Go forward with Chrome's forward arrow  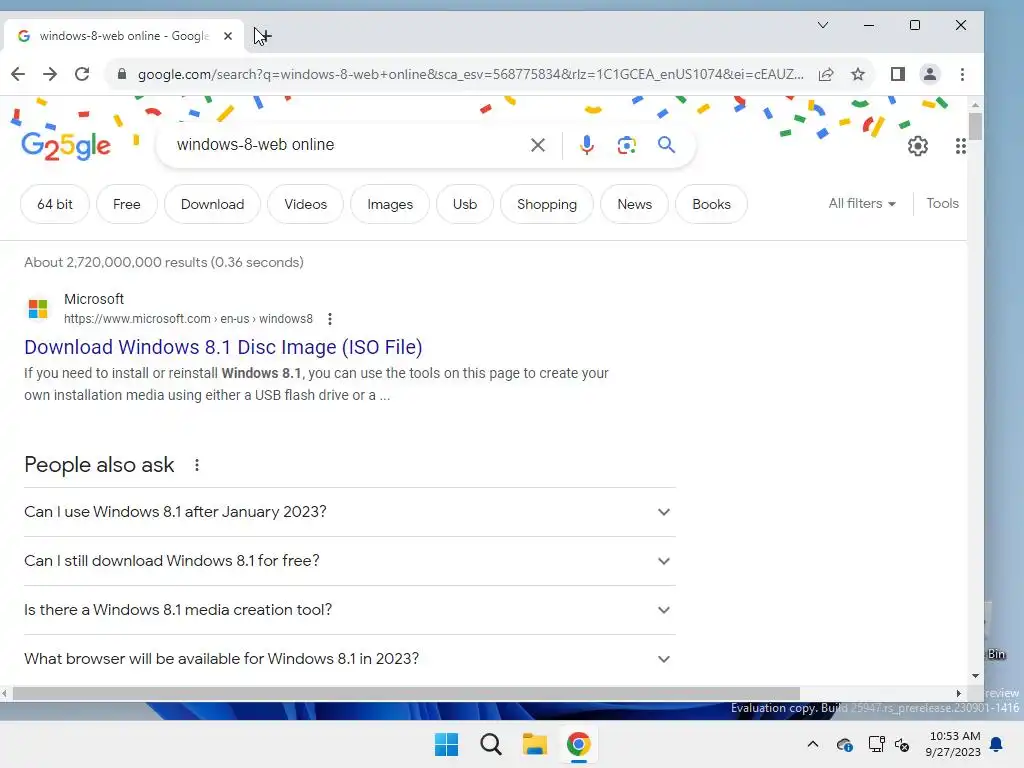click(x=50, y=74)
